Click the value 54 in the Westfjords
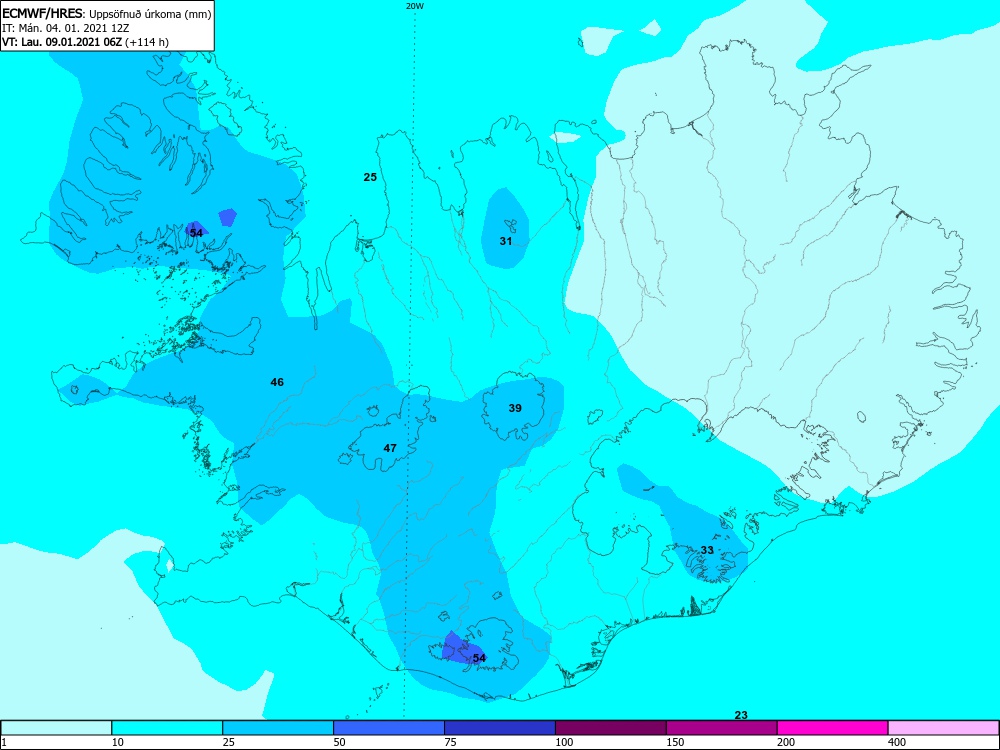This screenshot has height=750, width=1000. 196,233
